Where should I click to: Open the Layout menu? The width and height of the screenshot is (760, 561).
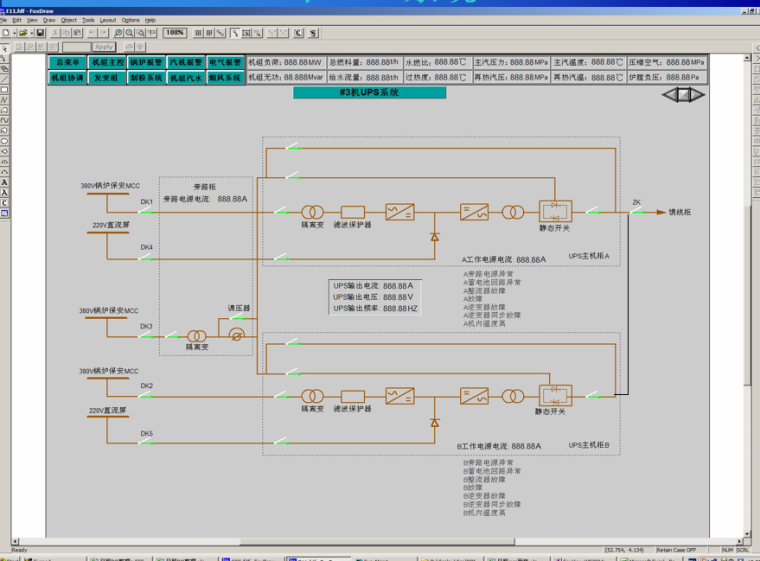click(108, 20)
